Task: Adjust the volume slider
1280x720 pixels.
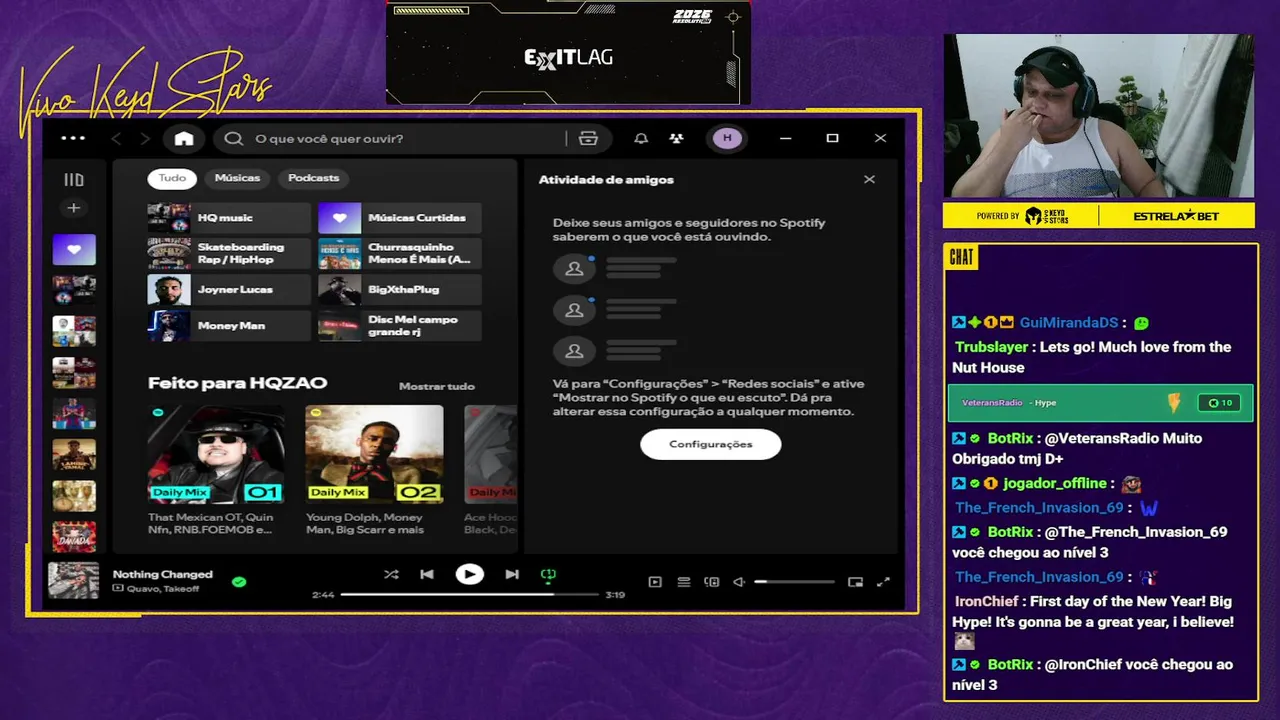Action: (794, 582)
